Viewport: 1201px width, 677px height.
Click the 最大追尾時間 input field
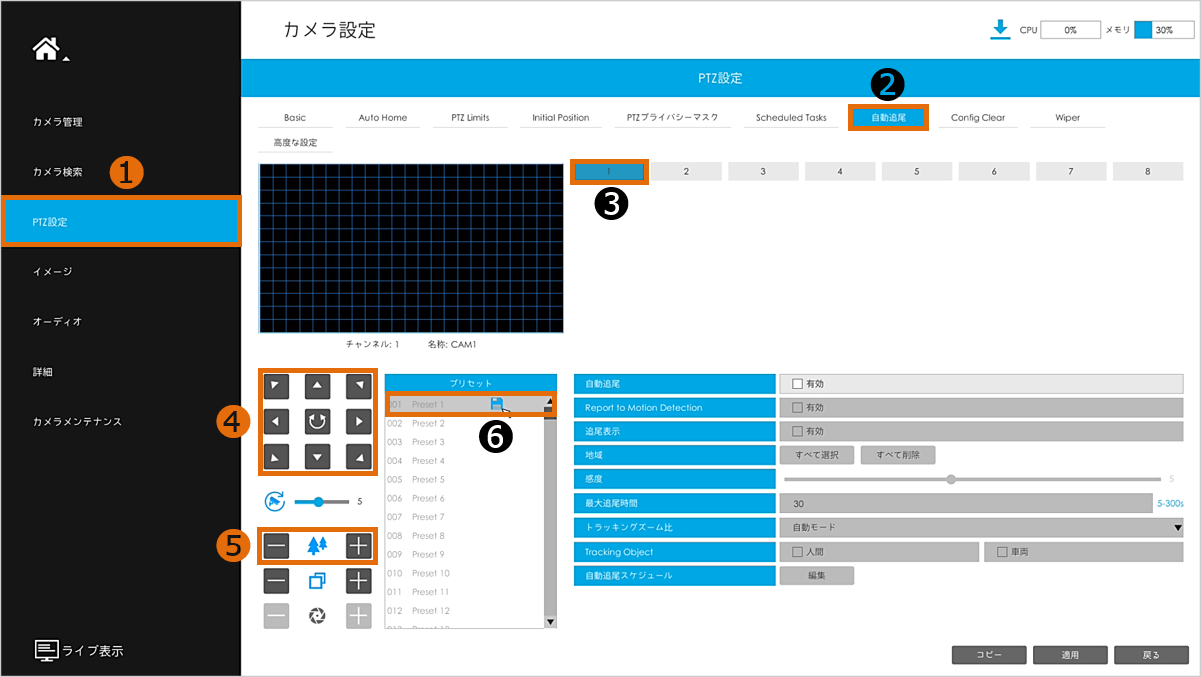click(x=965, y=504)
